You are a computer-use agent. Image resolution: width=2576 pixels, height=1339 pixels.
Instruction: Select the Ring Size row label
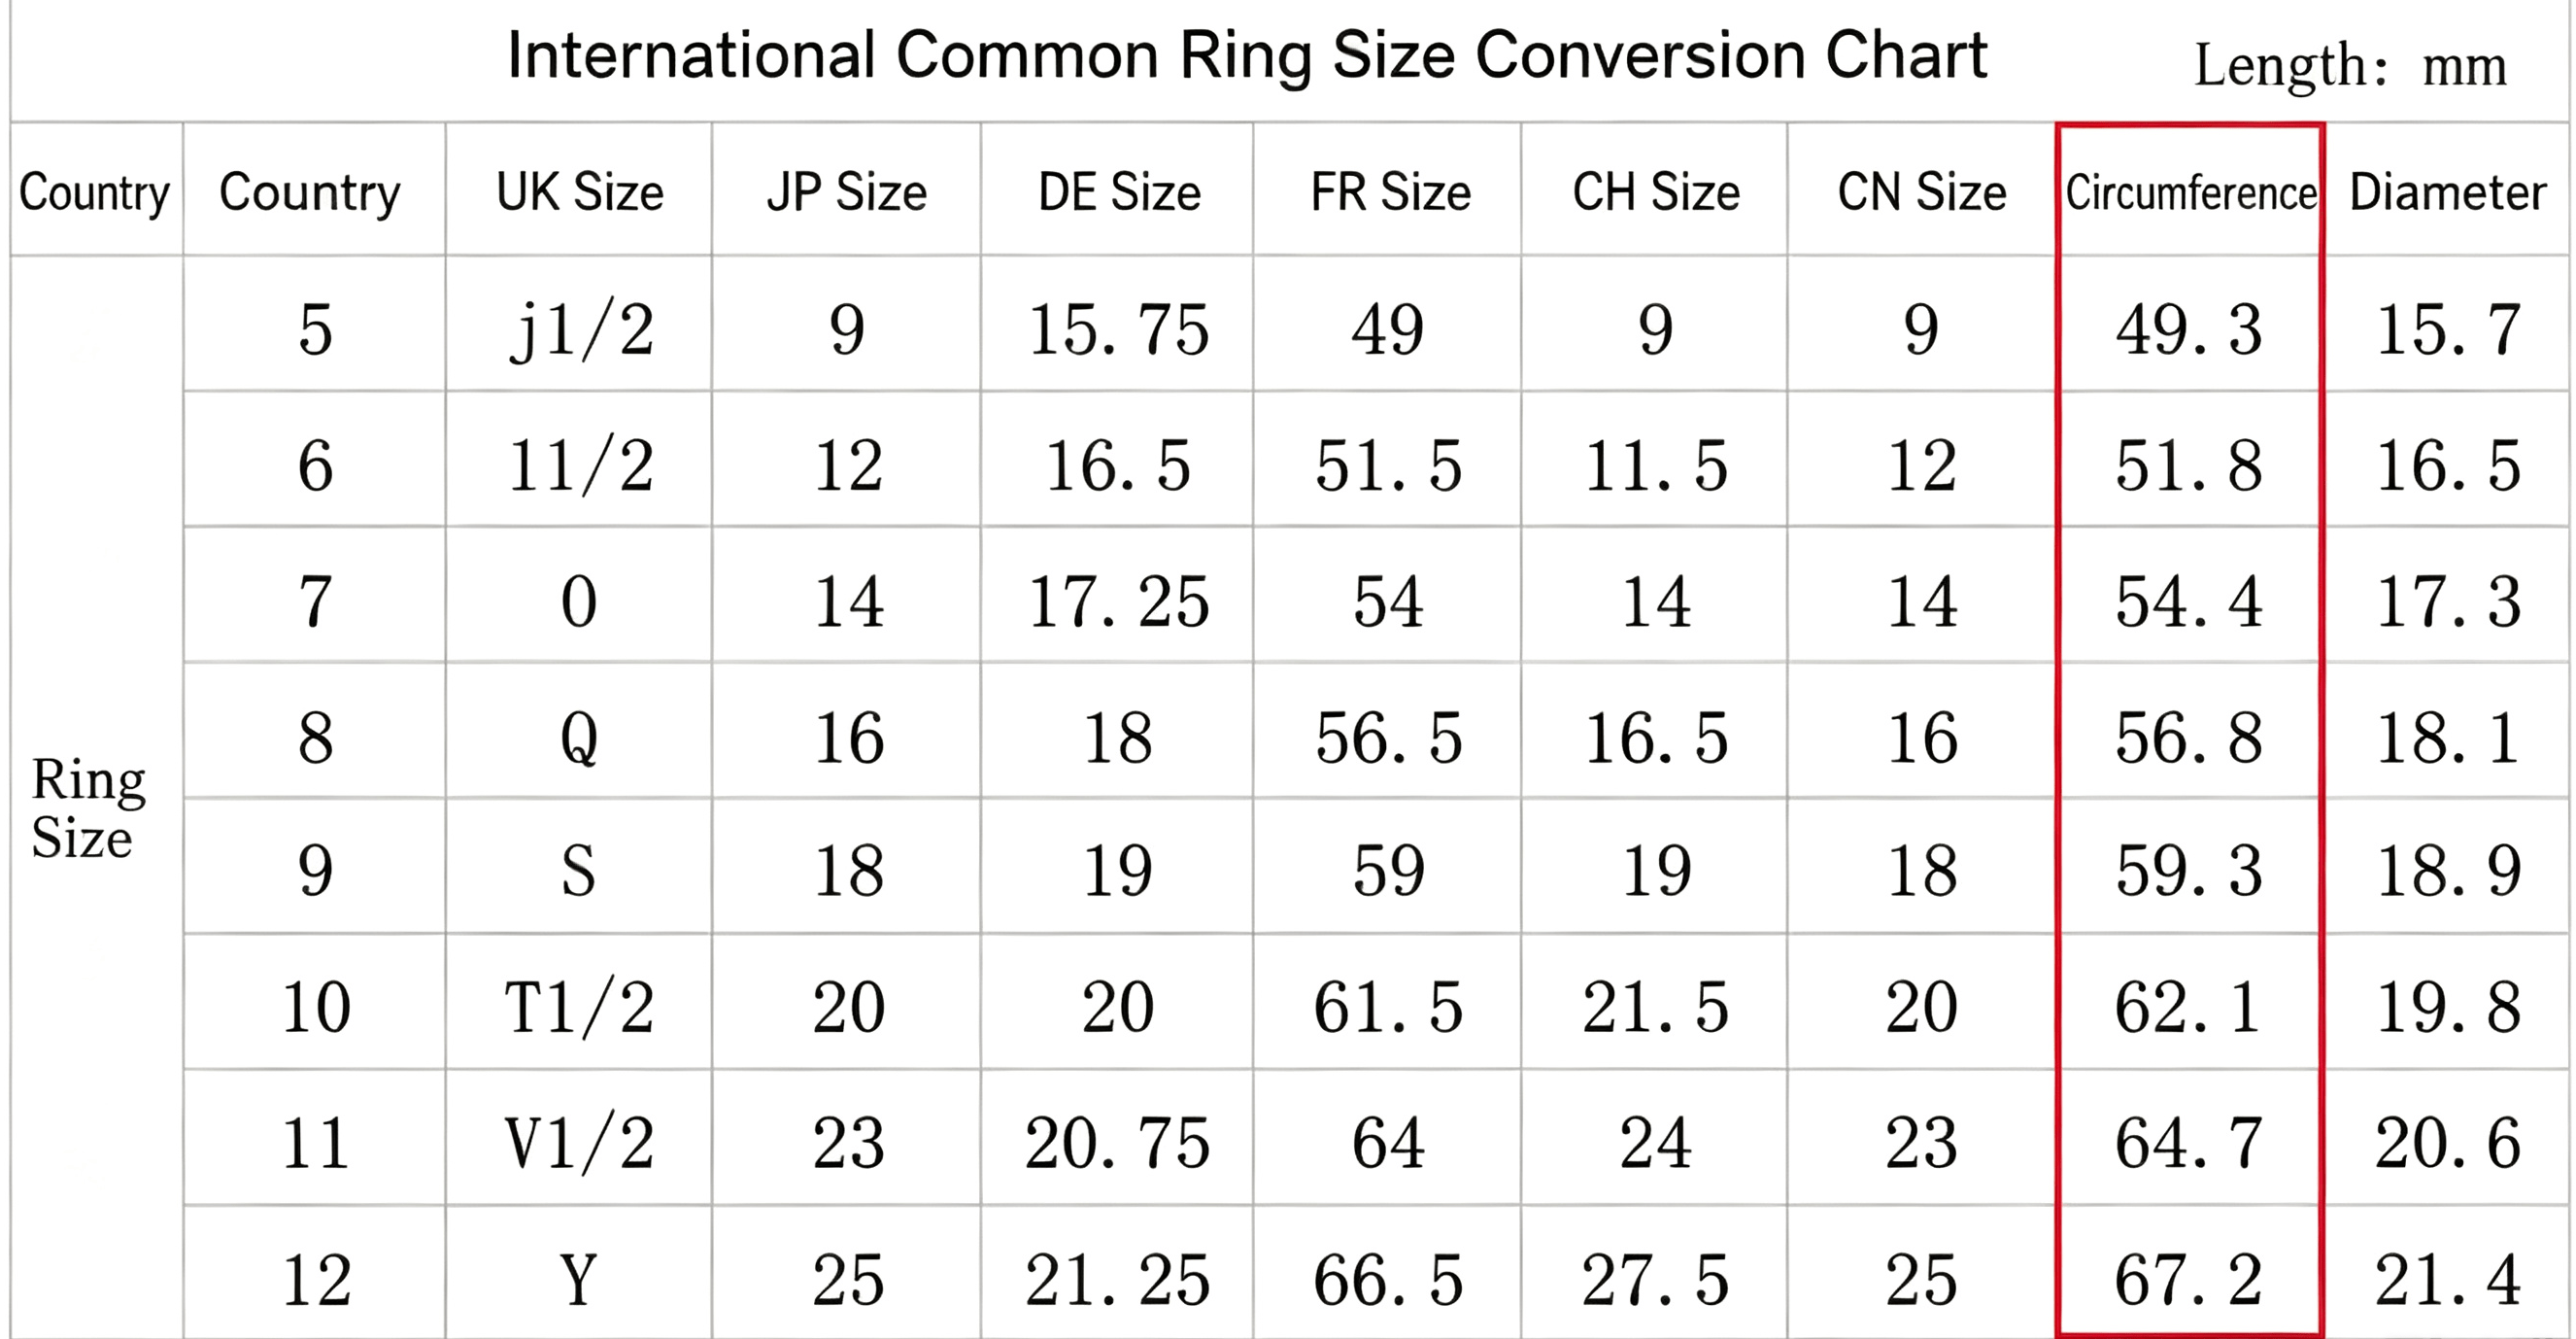click(x=88, y=808)
